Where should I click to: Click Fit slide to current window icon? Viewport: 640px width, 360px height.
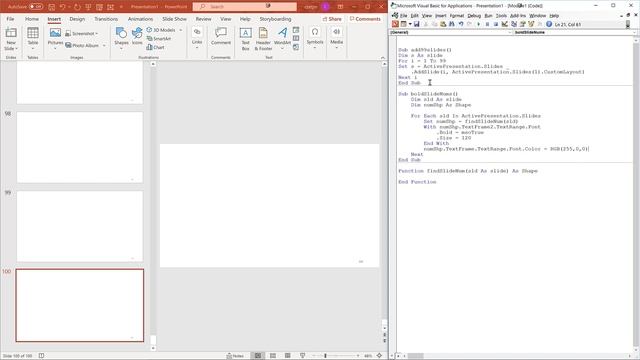click(379, 356)
